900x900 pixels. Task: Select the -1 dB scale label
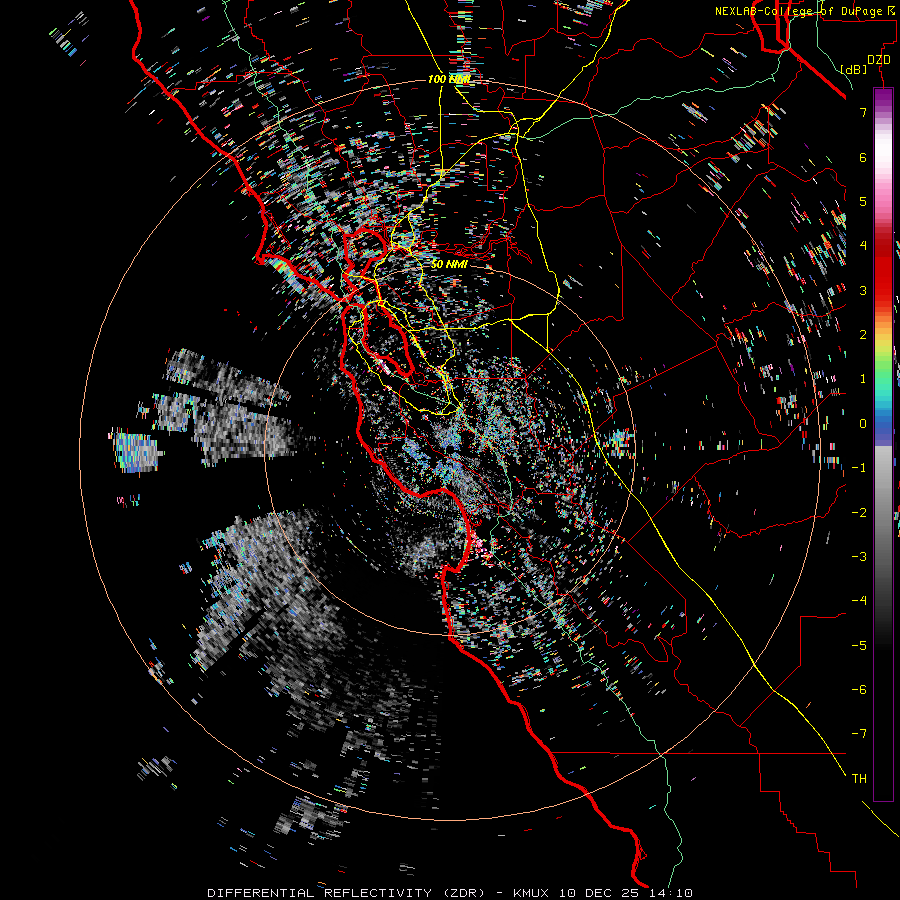[x=859, y=468]
